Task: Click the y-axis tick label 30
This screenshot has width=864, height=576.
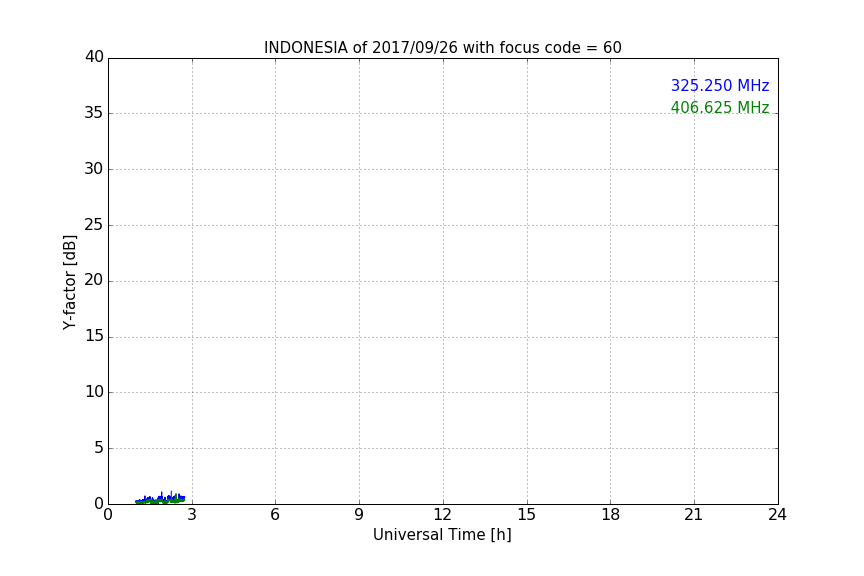Action: 94,169
